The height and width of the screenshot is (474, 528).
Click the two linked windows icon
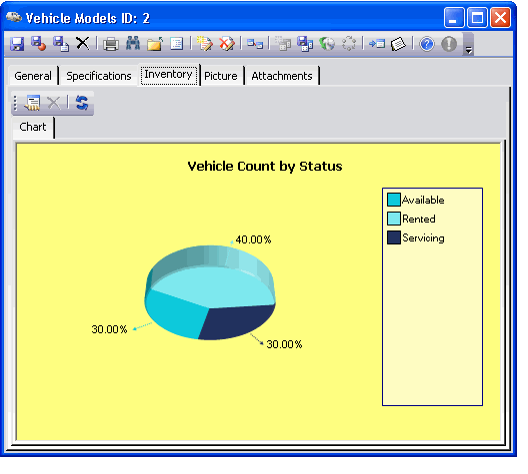coord(255,44)
